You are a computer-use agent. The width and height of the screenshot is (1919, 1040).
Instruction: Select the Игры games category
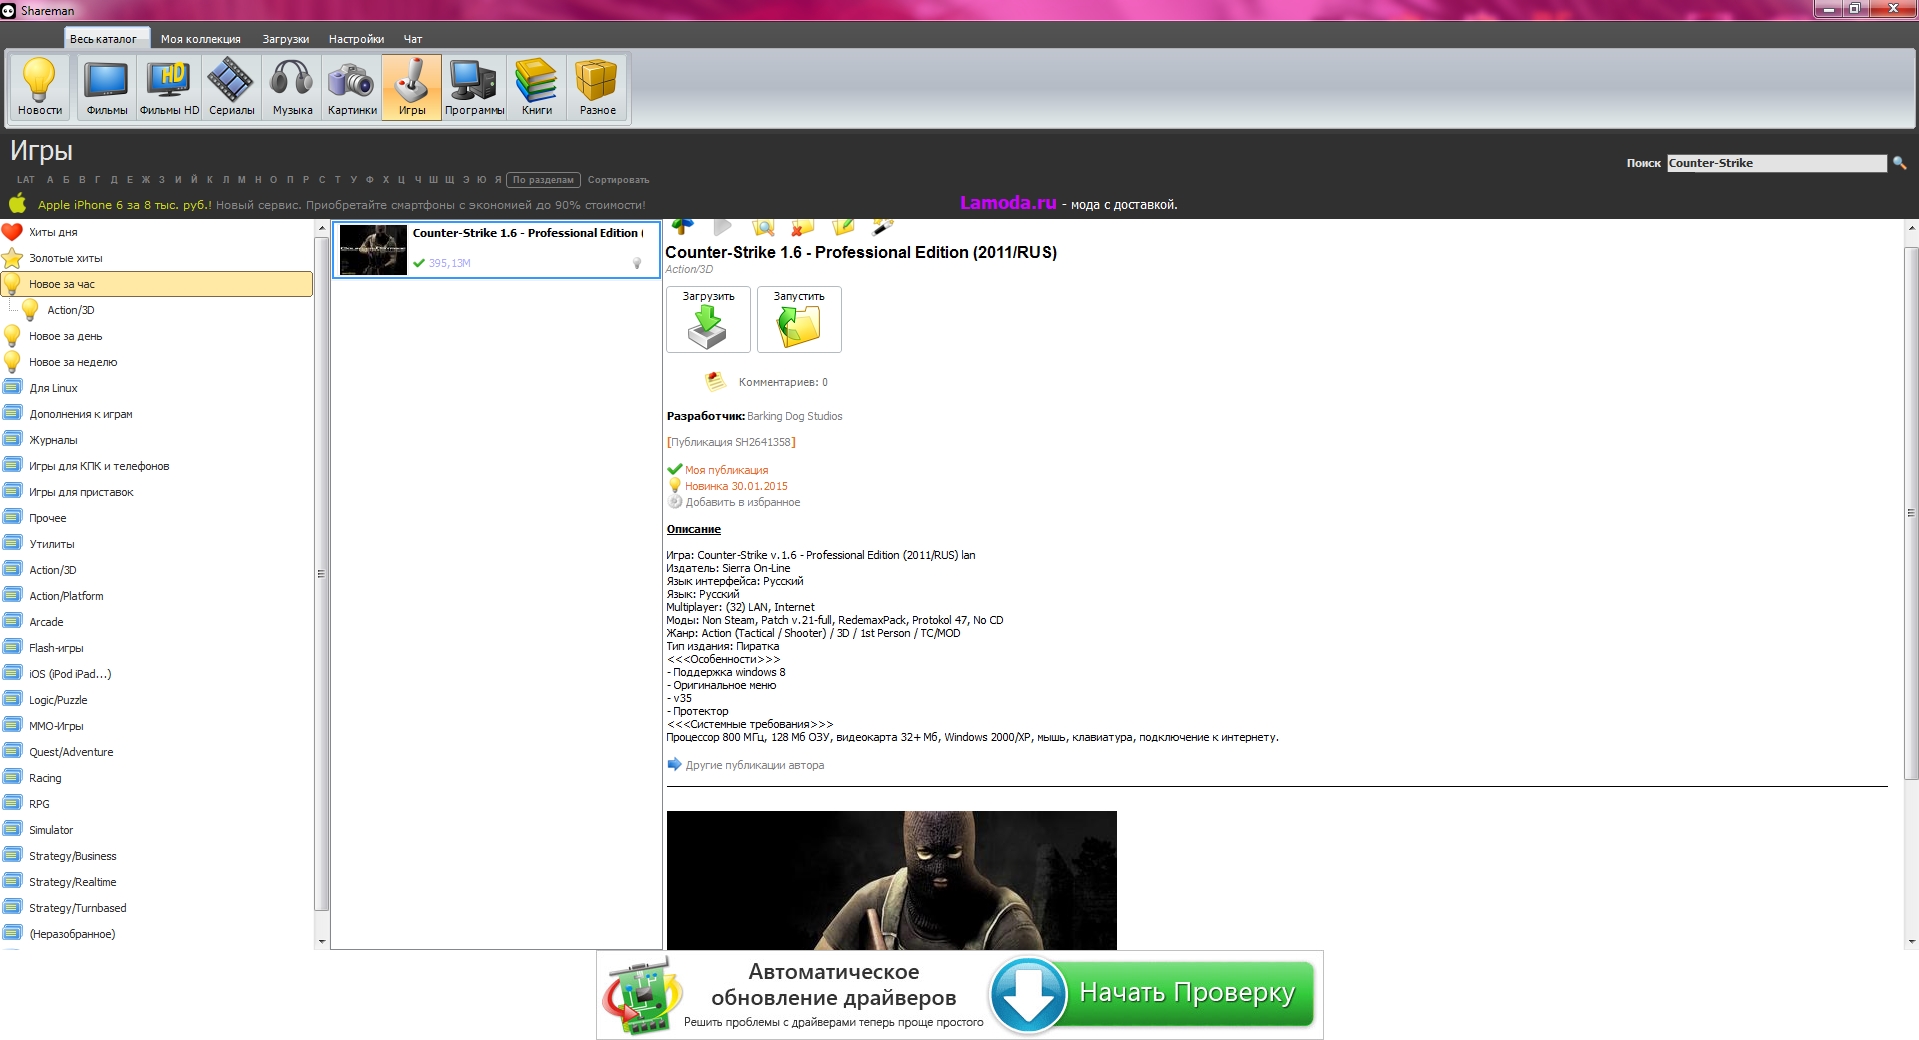pos(412,88)
